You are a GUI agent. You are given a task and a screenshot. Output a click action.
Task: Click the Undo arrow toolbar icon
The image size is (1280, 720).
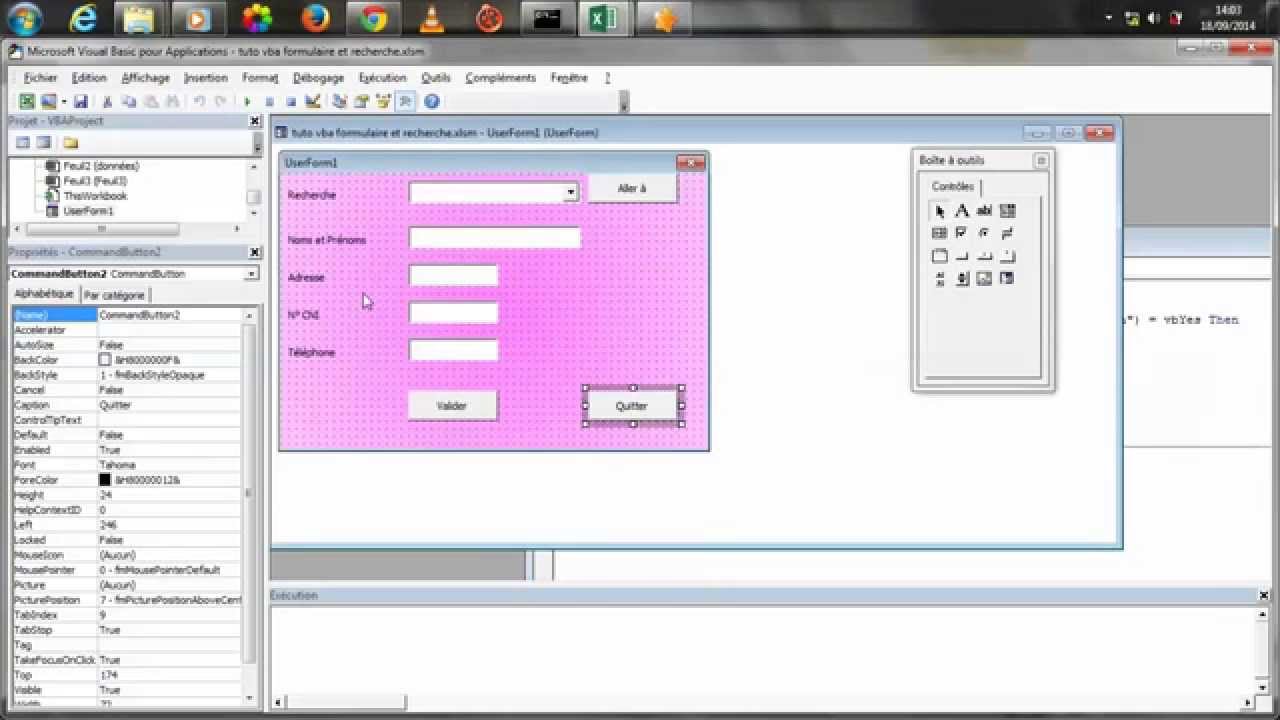(199, 101)
